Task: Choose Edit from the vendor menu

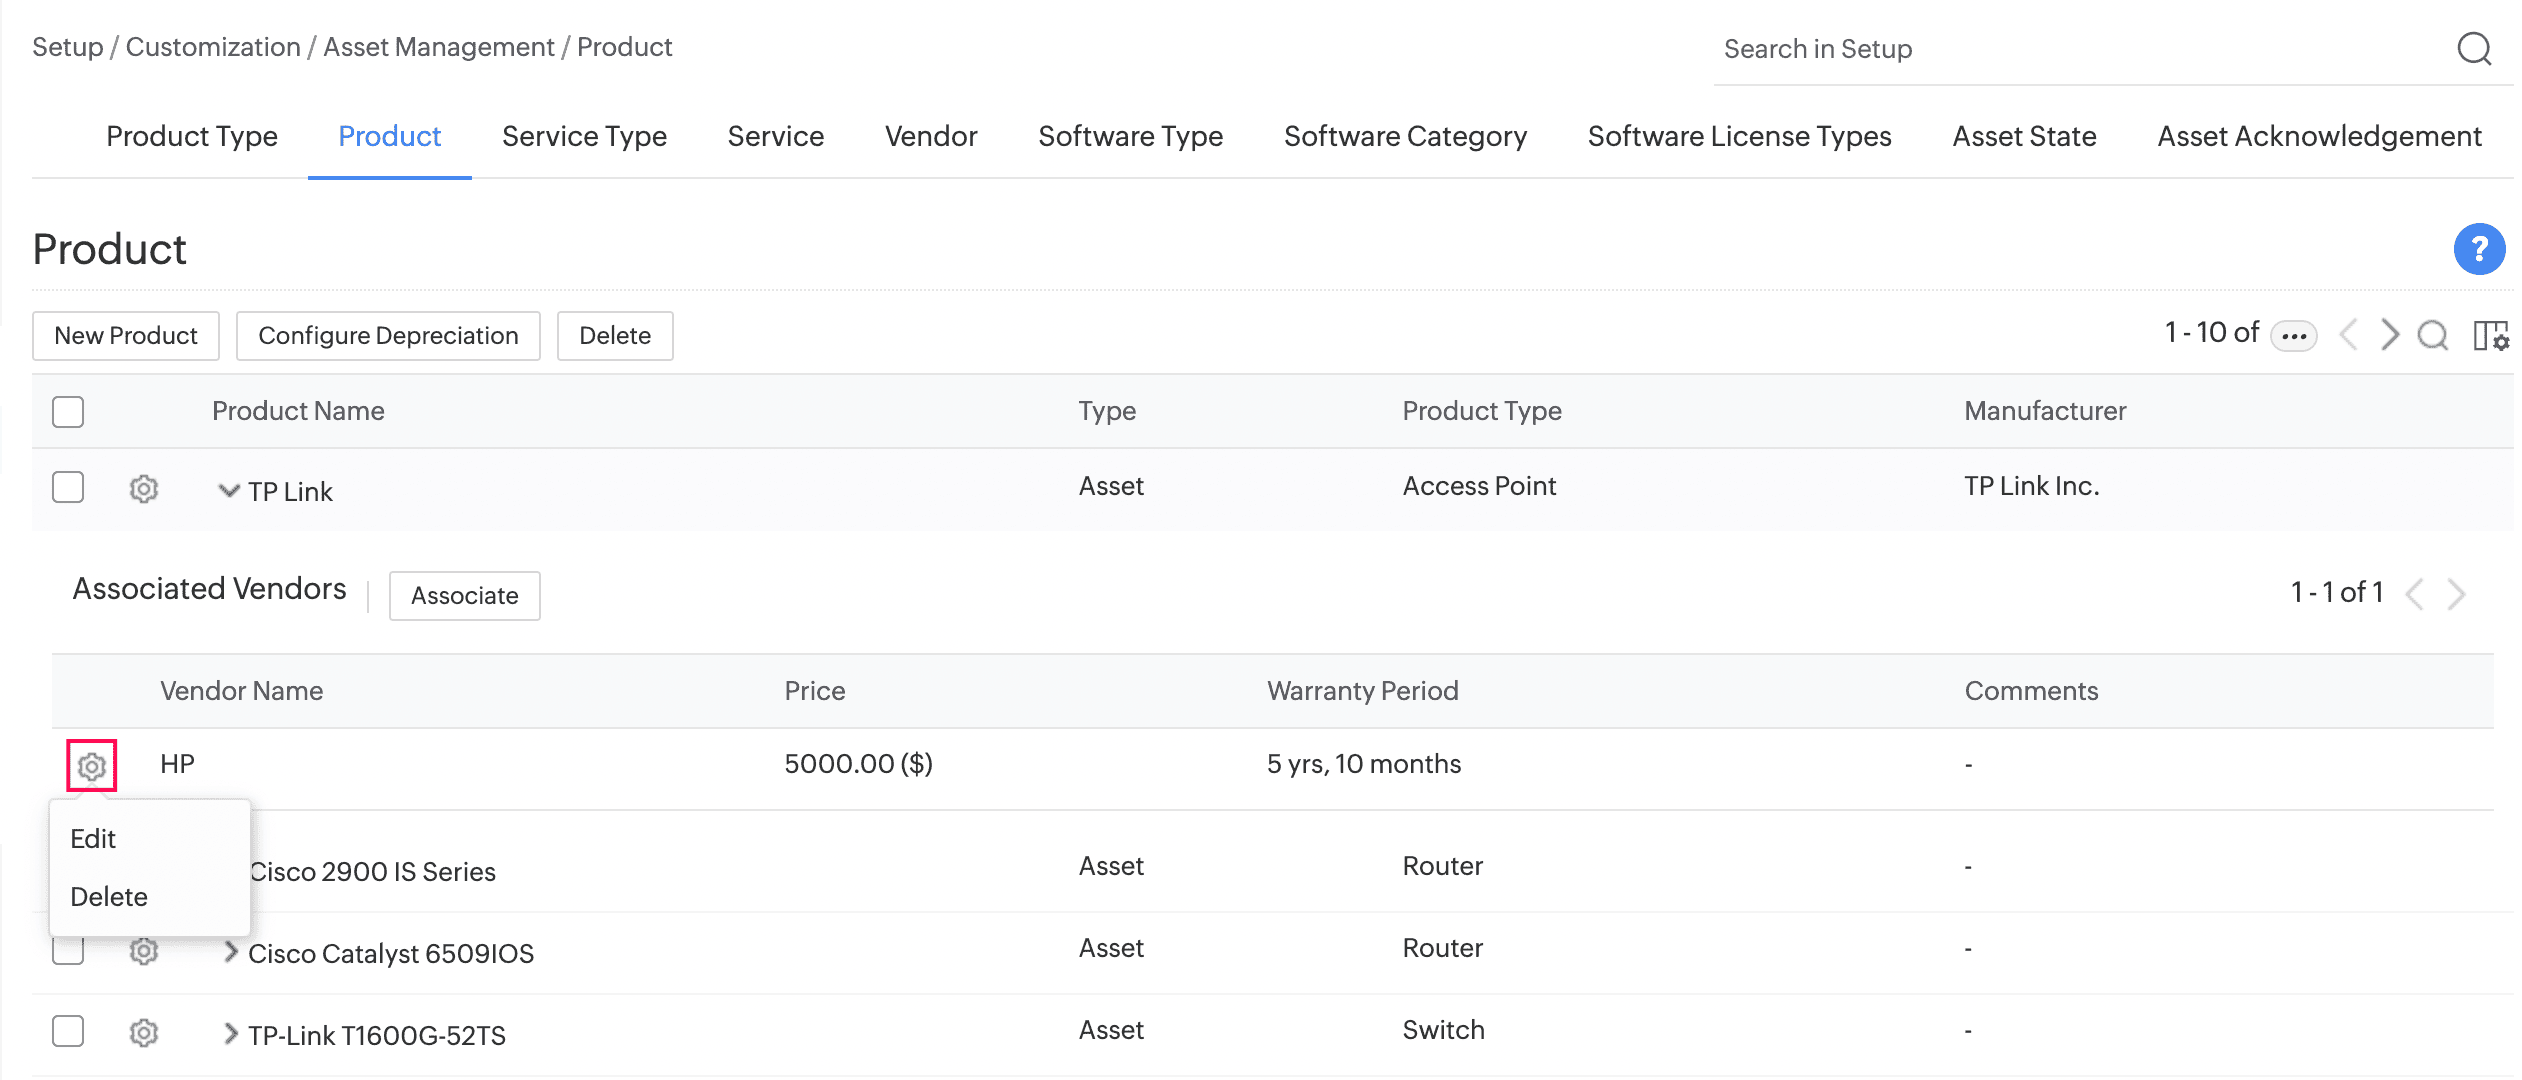Action: (x=93, y=839)
